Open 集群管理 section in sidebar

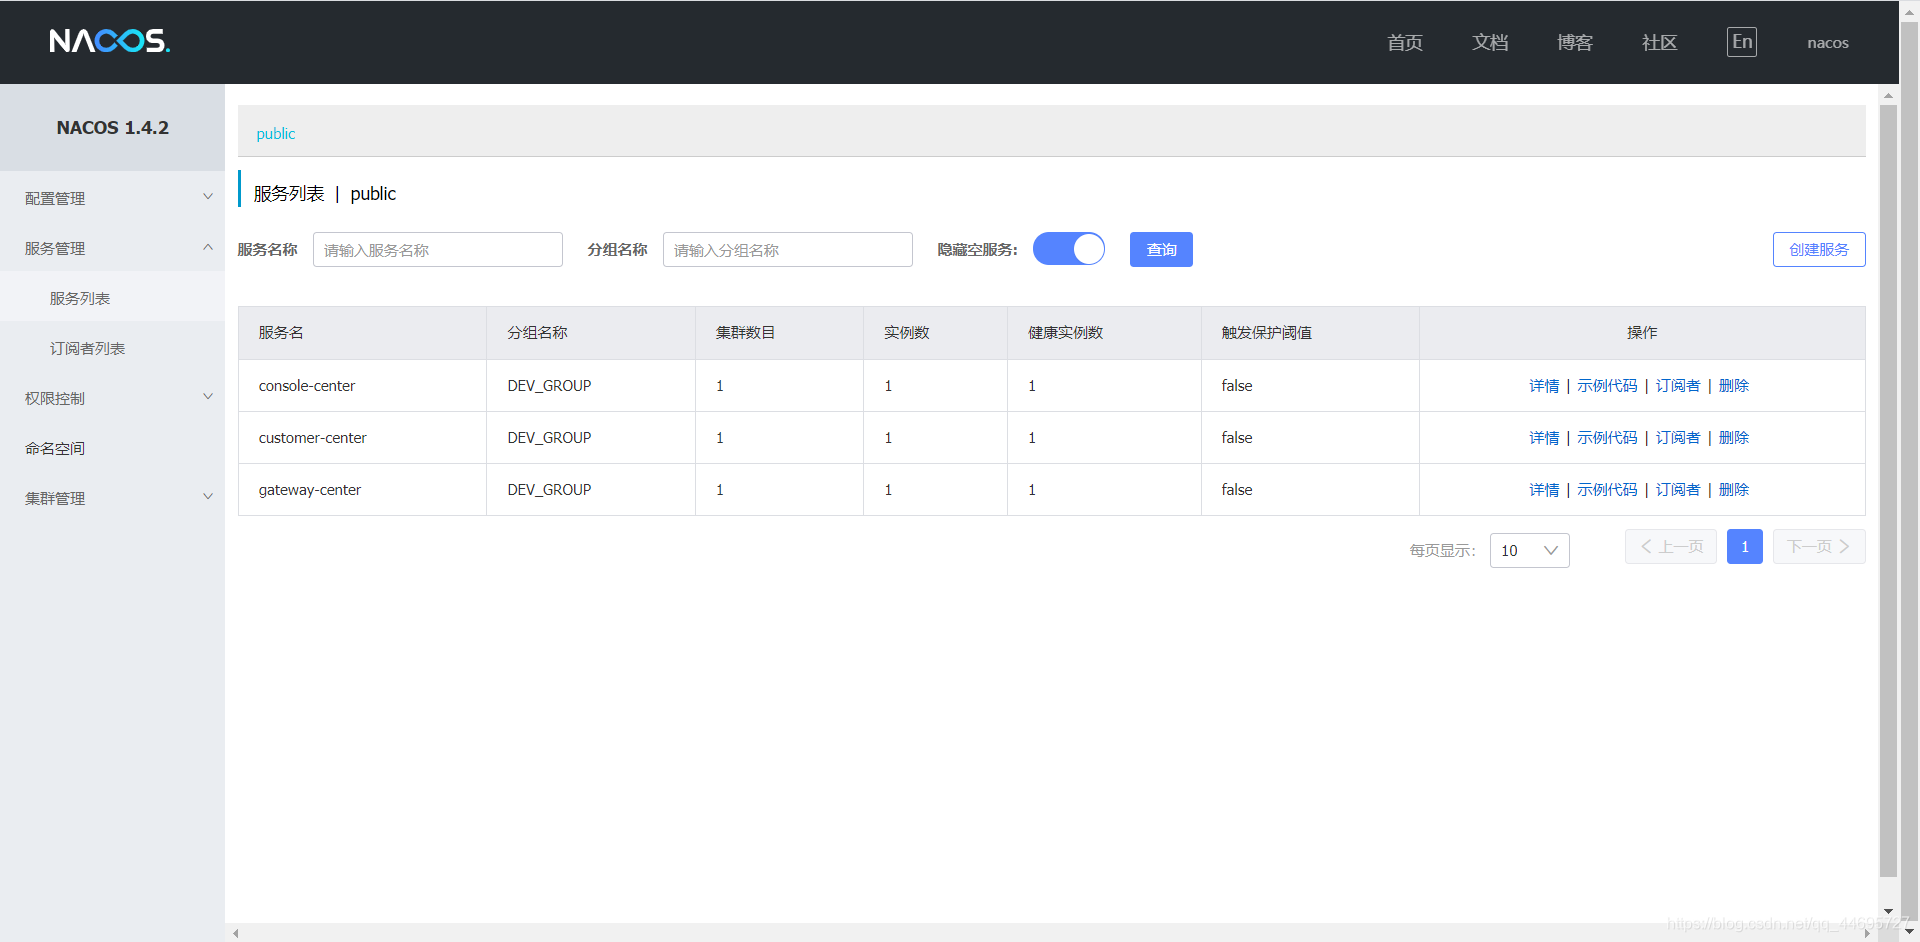click(112, 498)
